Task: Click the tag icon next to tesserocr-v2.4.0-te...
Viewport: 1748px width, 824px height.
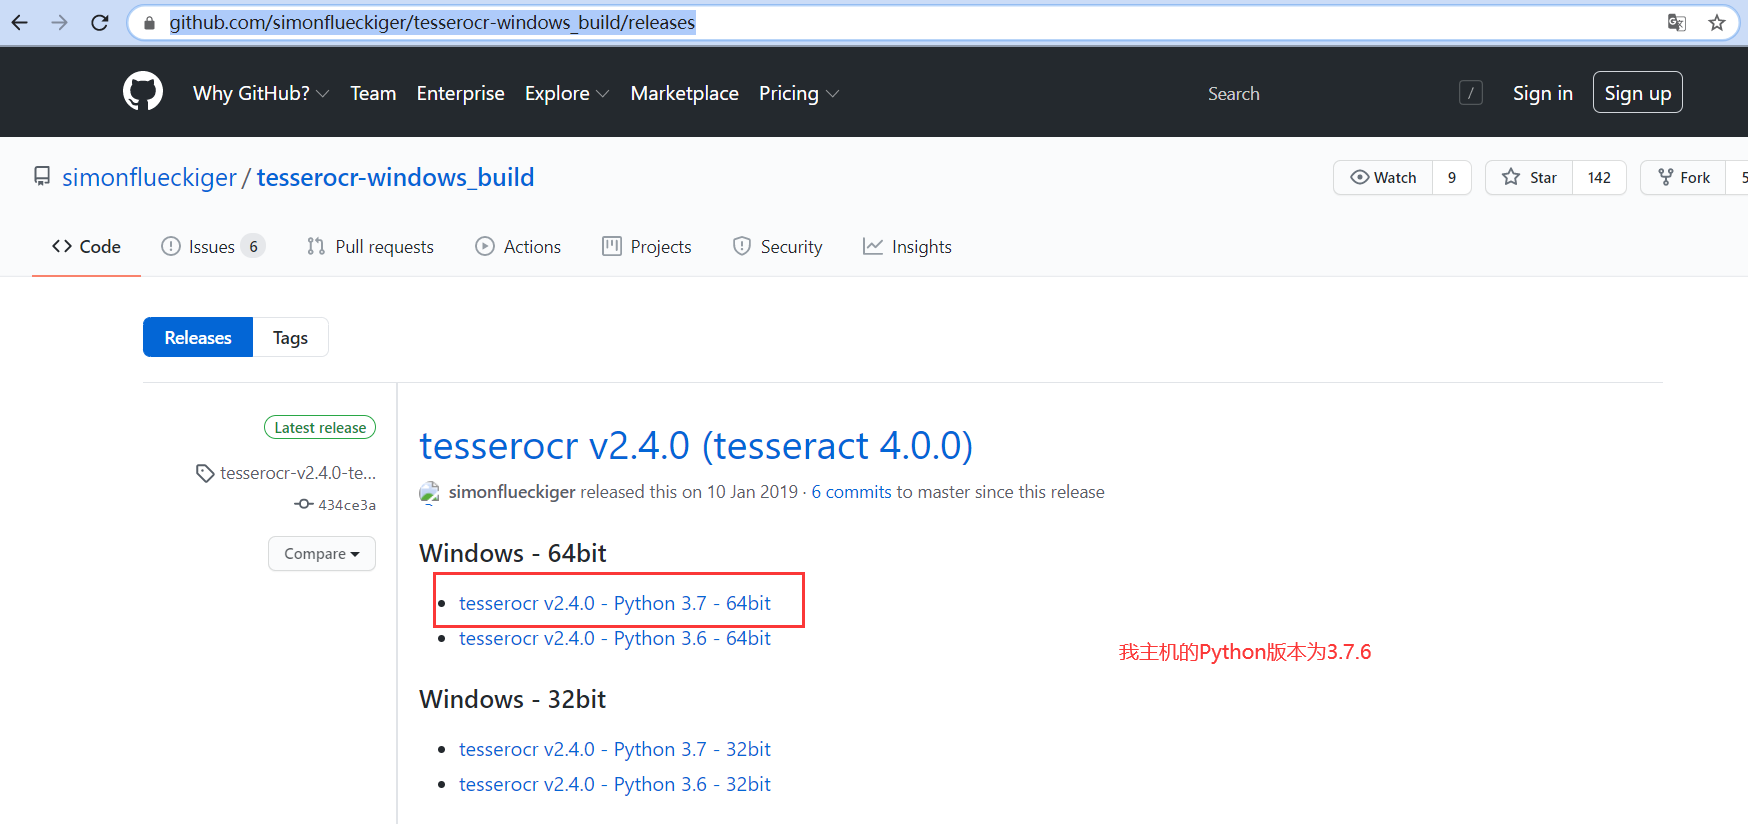Action: pyautogui.click(x=205, y=473)
